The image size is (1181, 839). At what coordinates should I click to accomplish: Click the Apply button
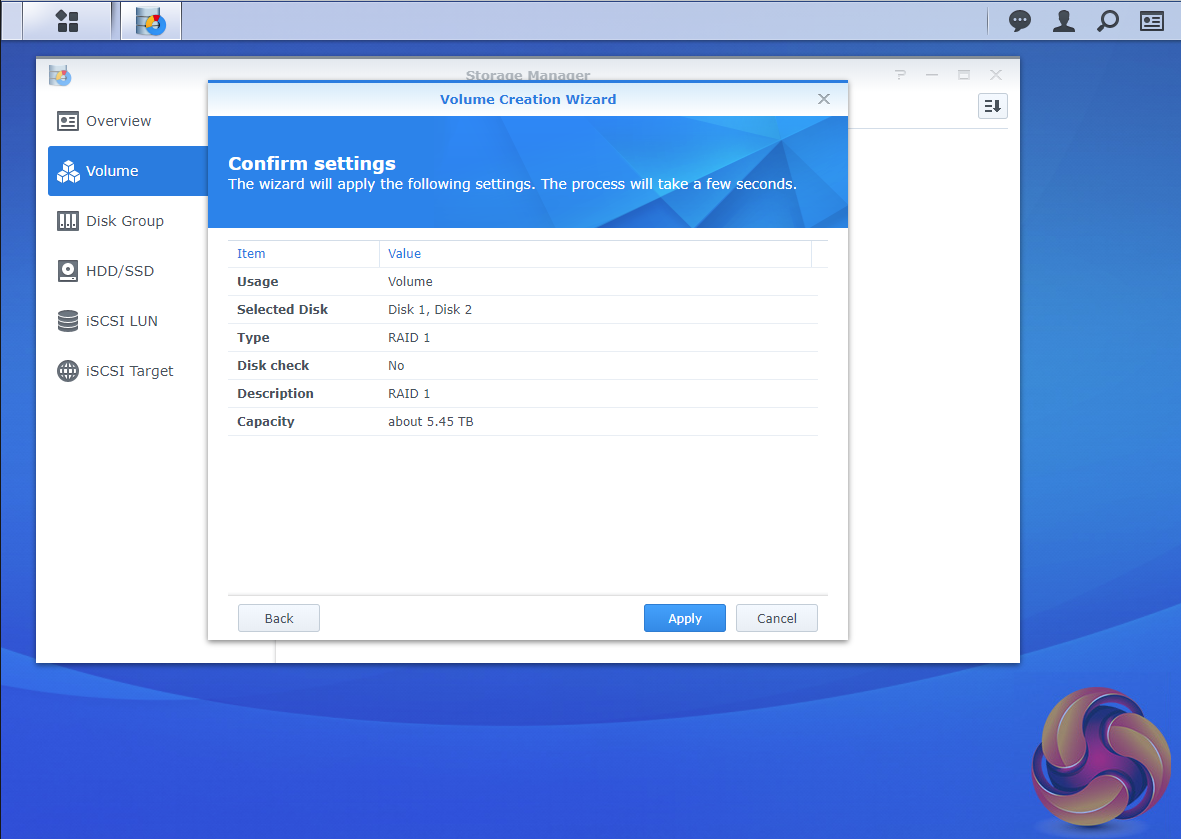coord(685,618)
